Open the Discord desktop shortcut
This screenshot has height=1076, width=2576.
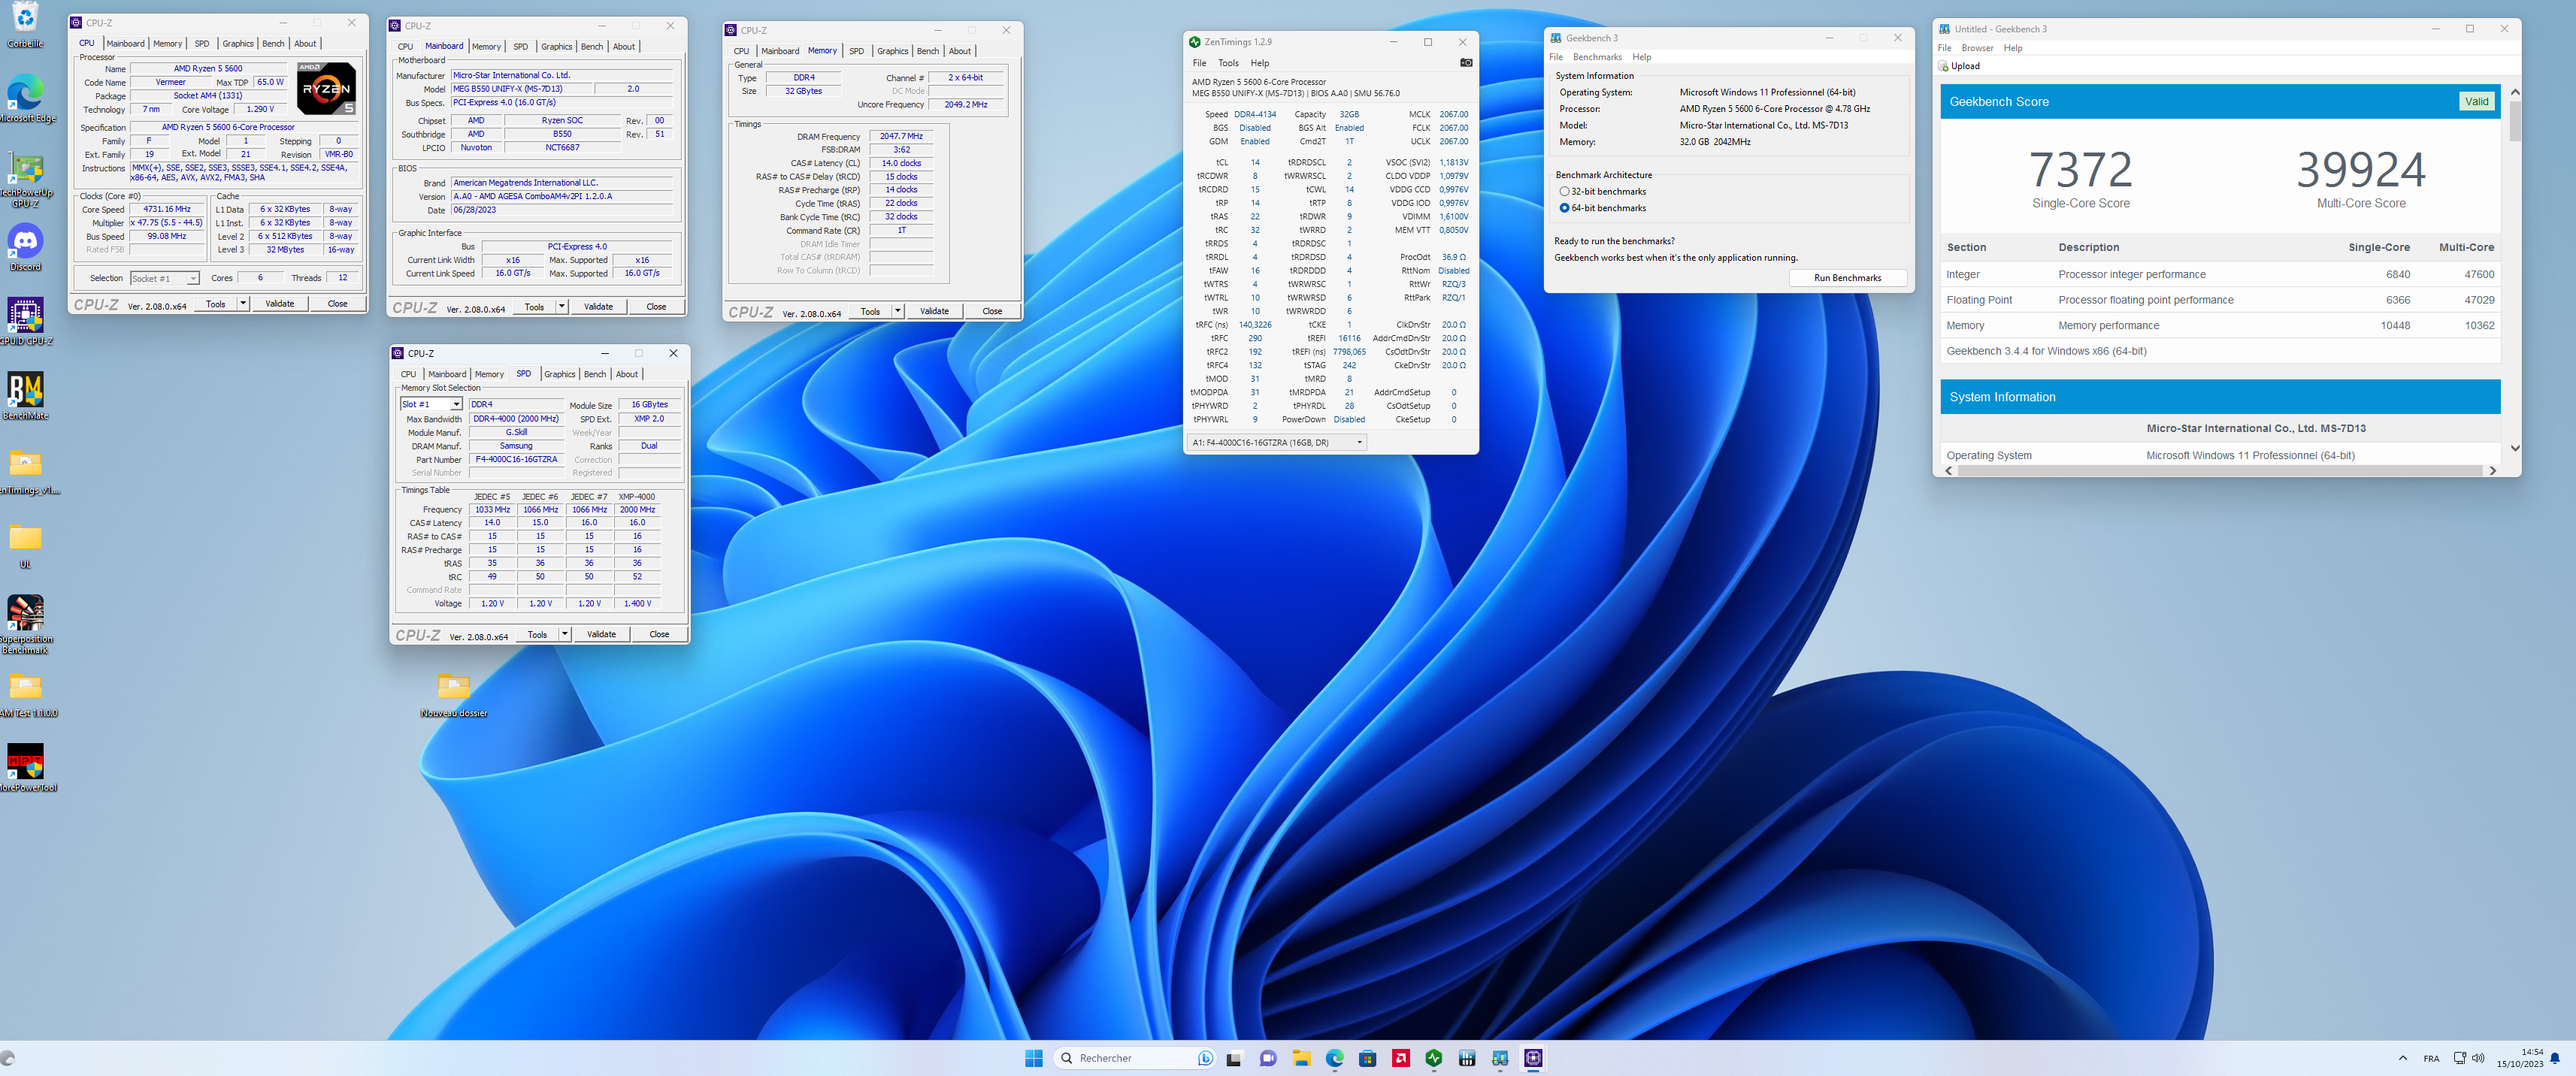pos(25,247)
